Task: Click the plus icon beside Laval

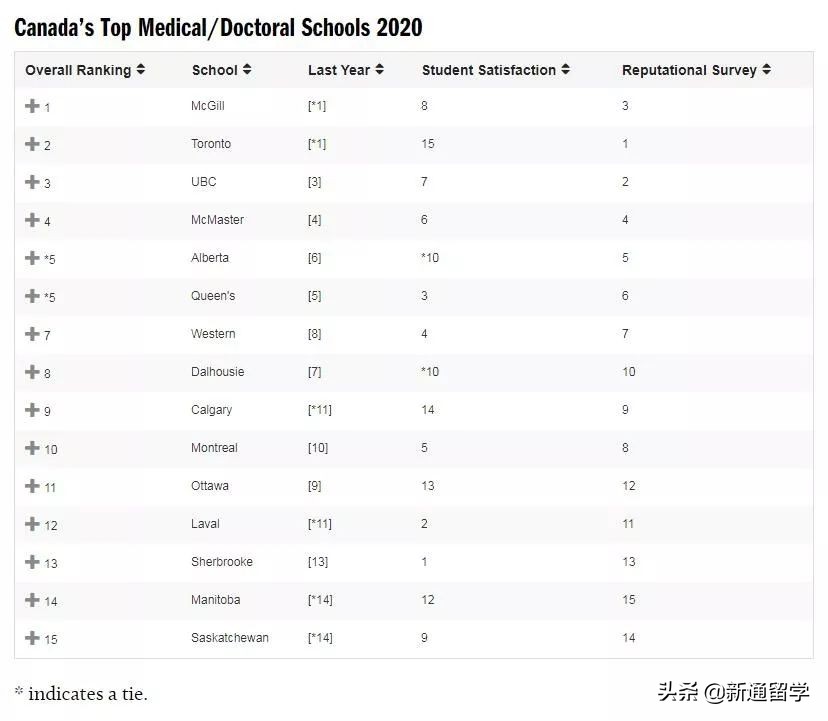Action: tap(33, 524)
